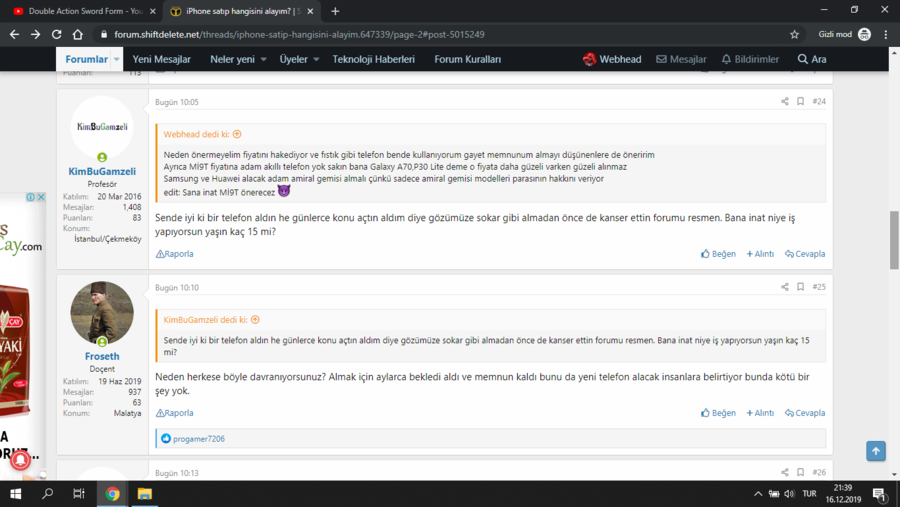Screen dimensions: 900x507
Task: Open Webhead account menu
Action: click(612, 59)
